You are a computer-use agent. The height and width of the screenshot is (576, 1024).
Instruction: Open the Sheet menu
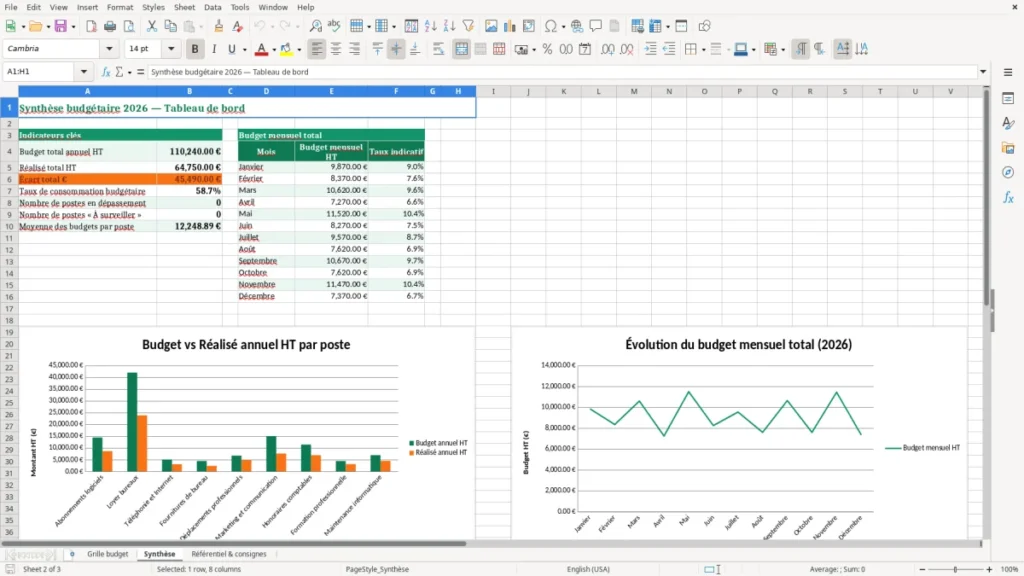184,7
